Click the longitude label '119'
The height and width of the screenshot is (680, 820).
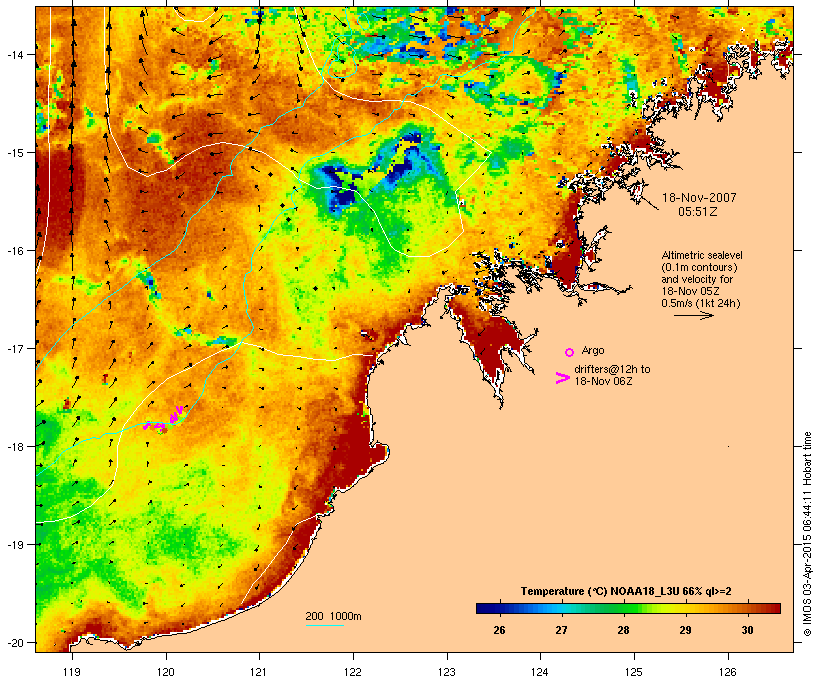pyautogui.click(x=72, y=672)
